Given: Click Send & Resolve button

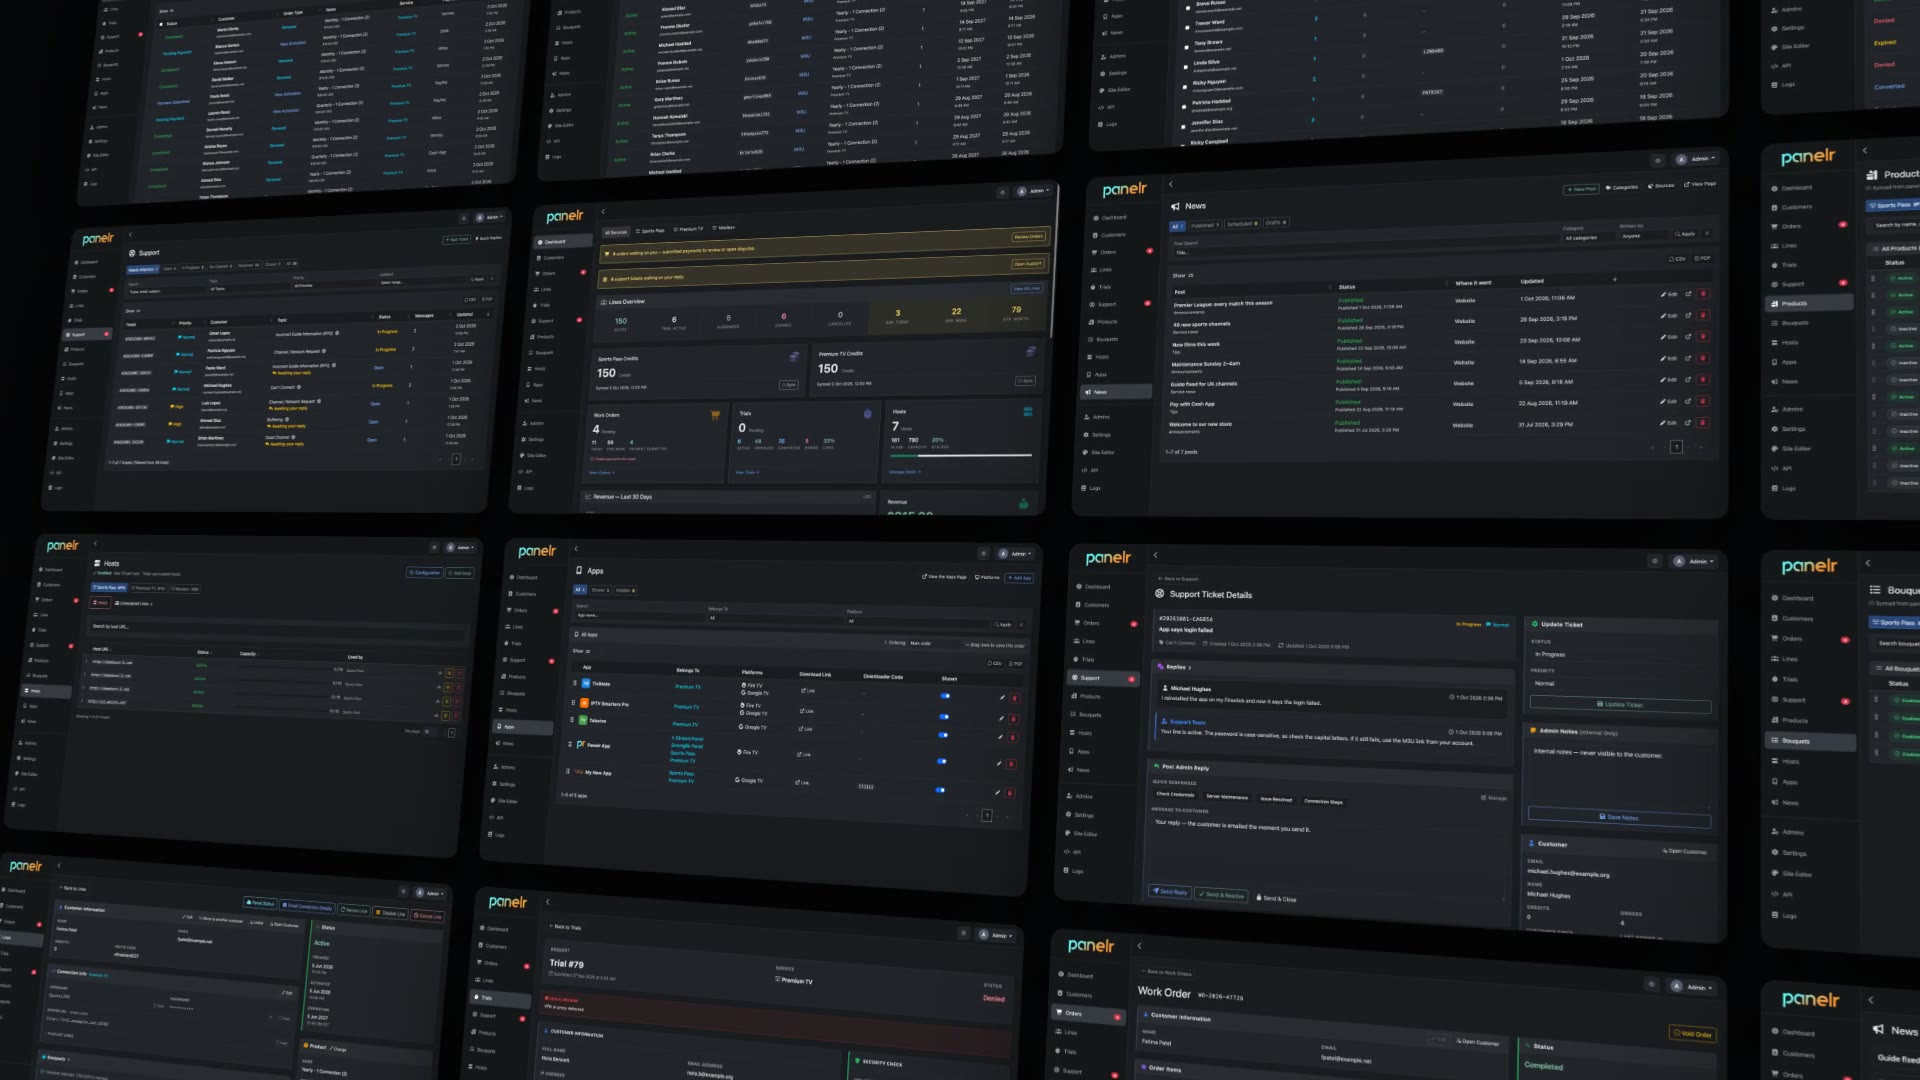Looking at the screenshot, I should point(1221,895).
